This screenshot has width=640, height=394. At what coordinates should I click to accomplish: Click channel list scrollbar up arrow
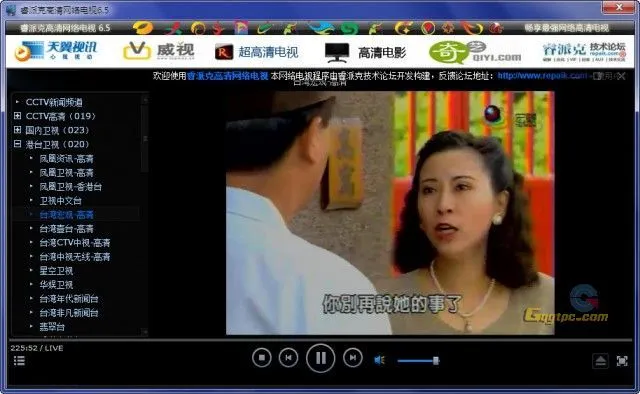144,99
